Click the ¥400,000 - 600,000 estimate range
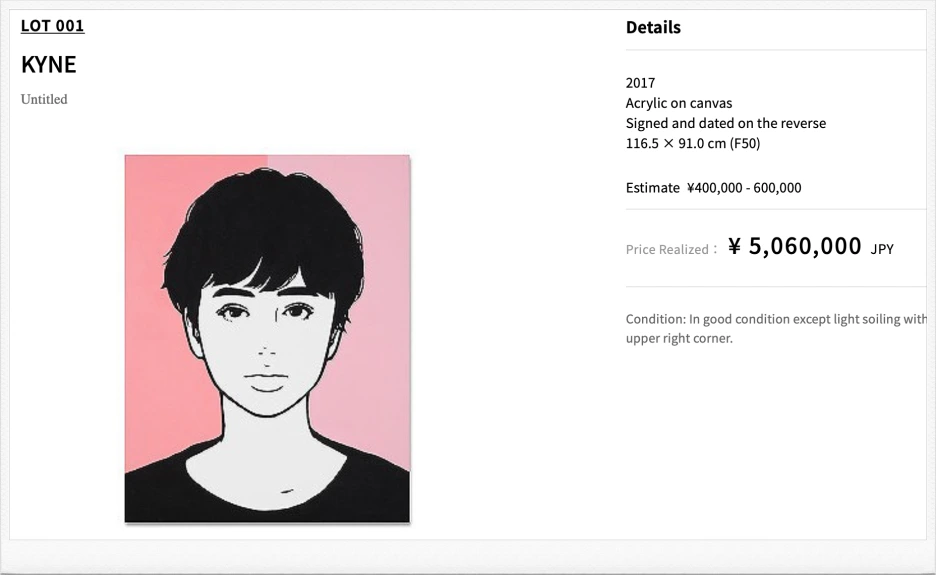This screenshot has height=575, width=936. [x=744, y=188]
